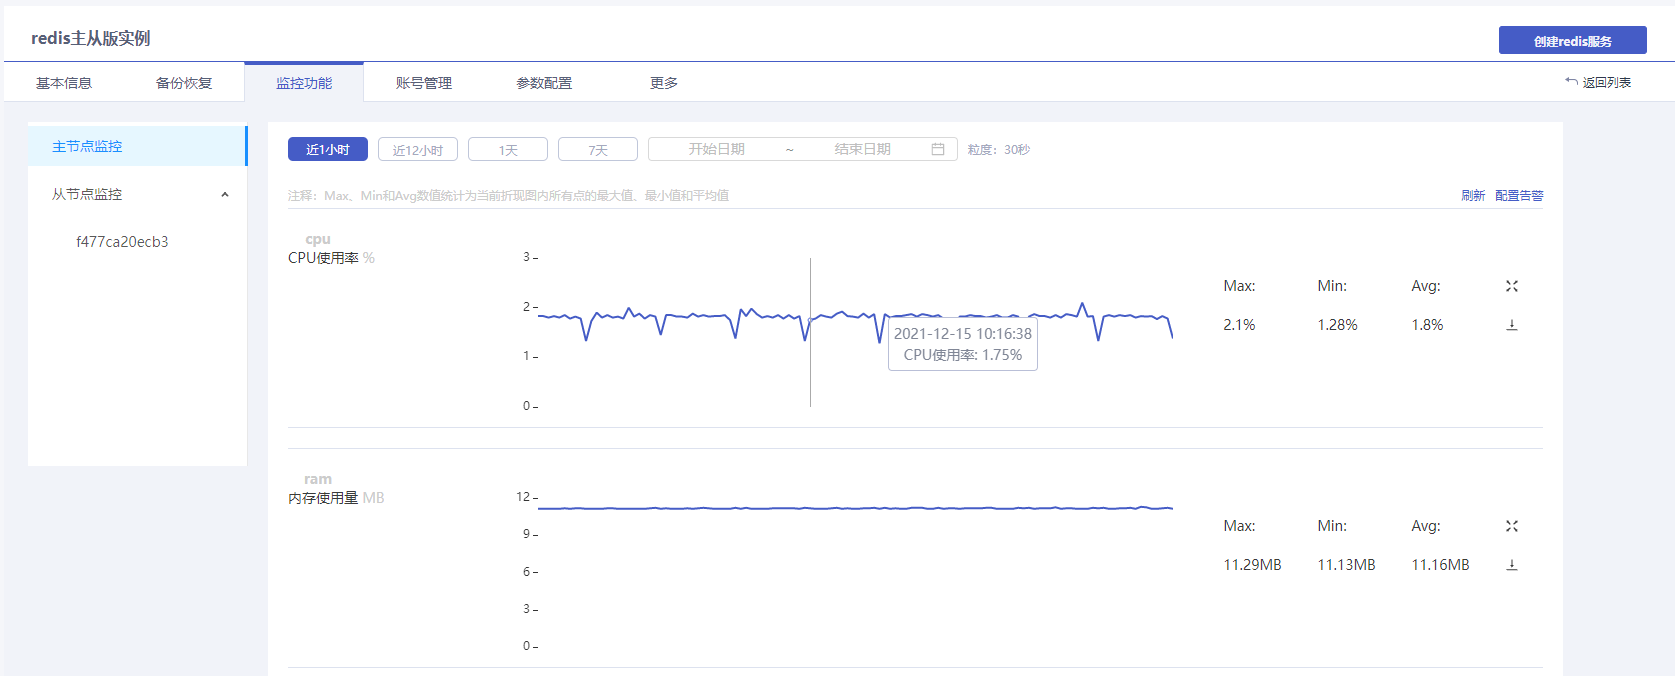Open the date range calendar picker icon

(938, 149)
